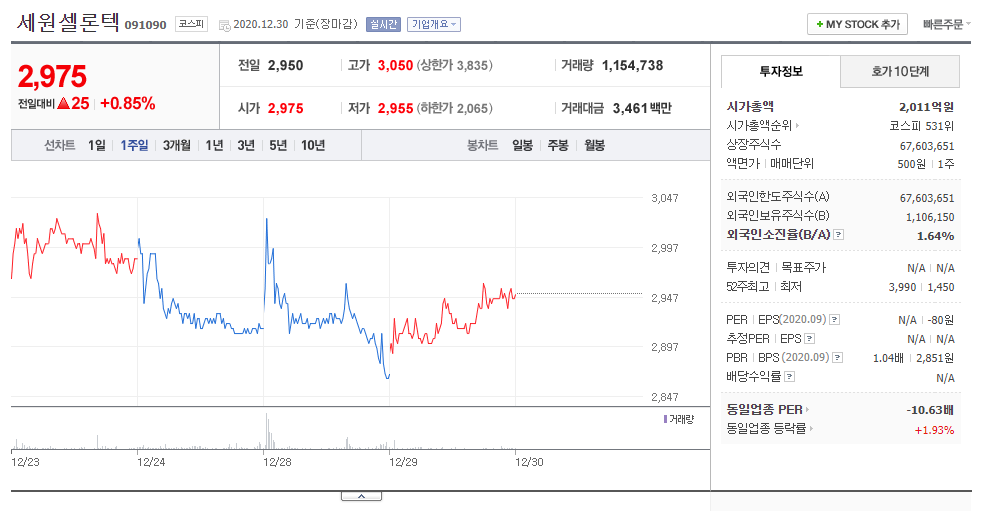Switch to the 호가10단계 tab

coord(900,71)
